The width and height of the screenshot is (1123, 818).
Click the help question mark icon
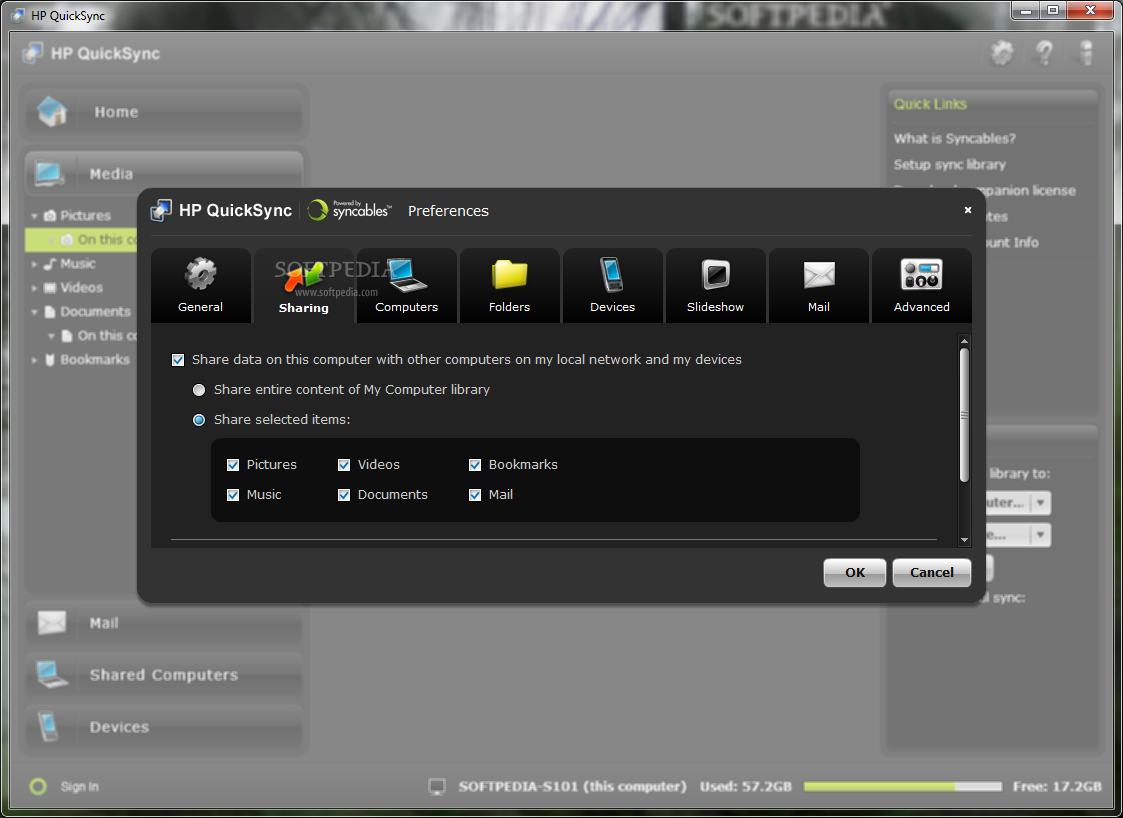1045,52
